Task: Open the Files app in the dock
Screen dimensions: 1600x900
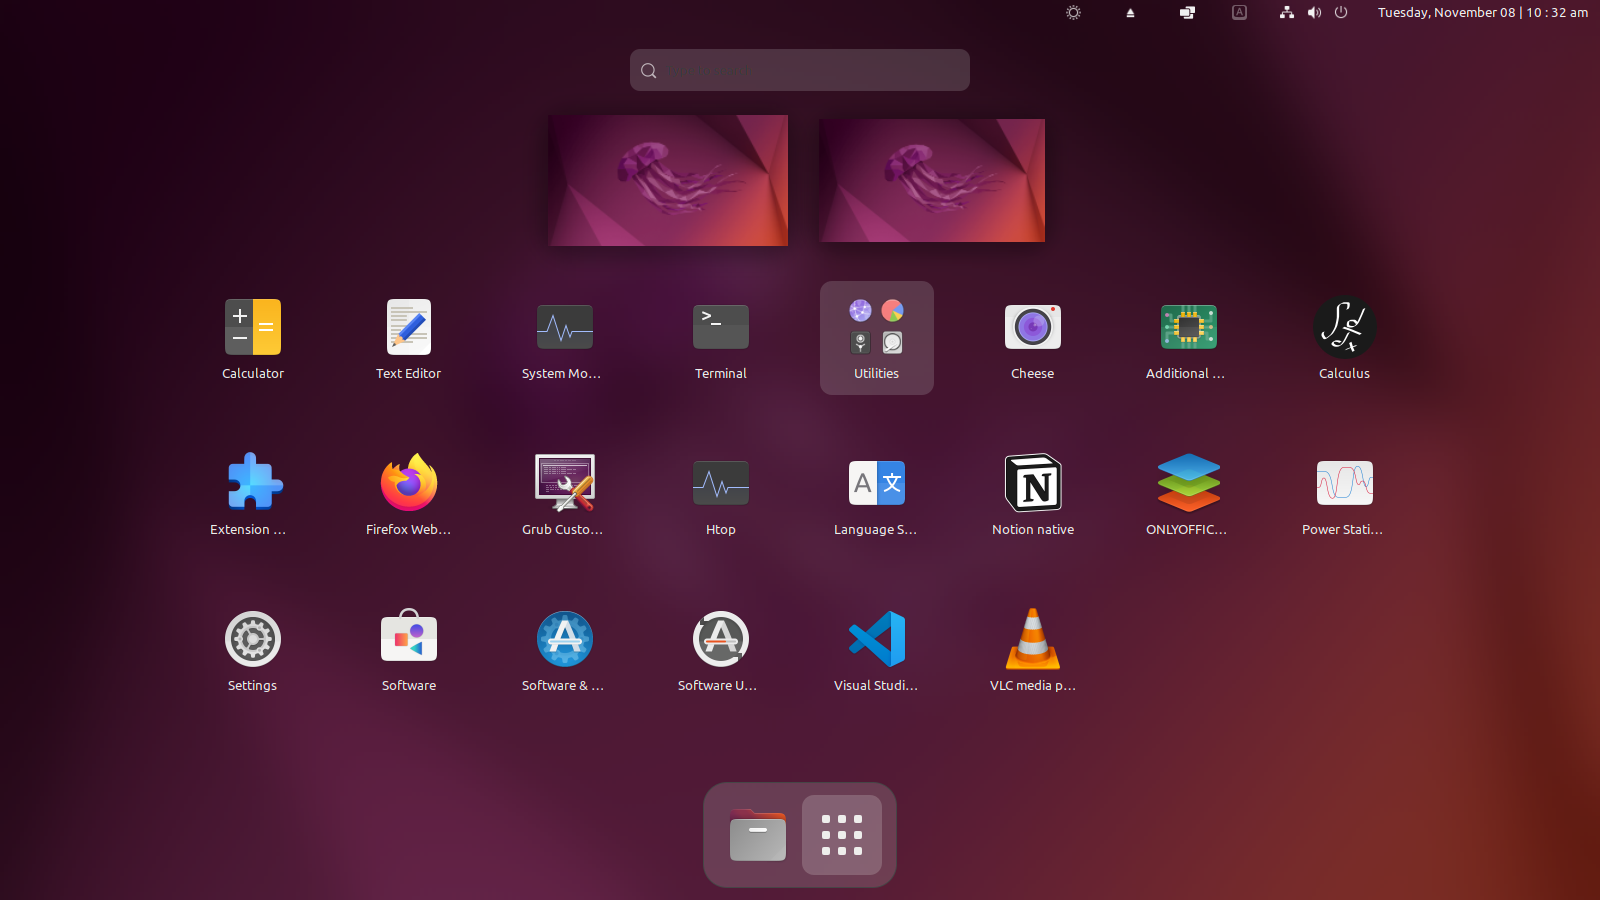Action: [x=758, y=835]
